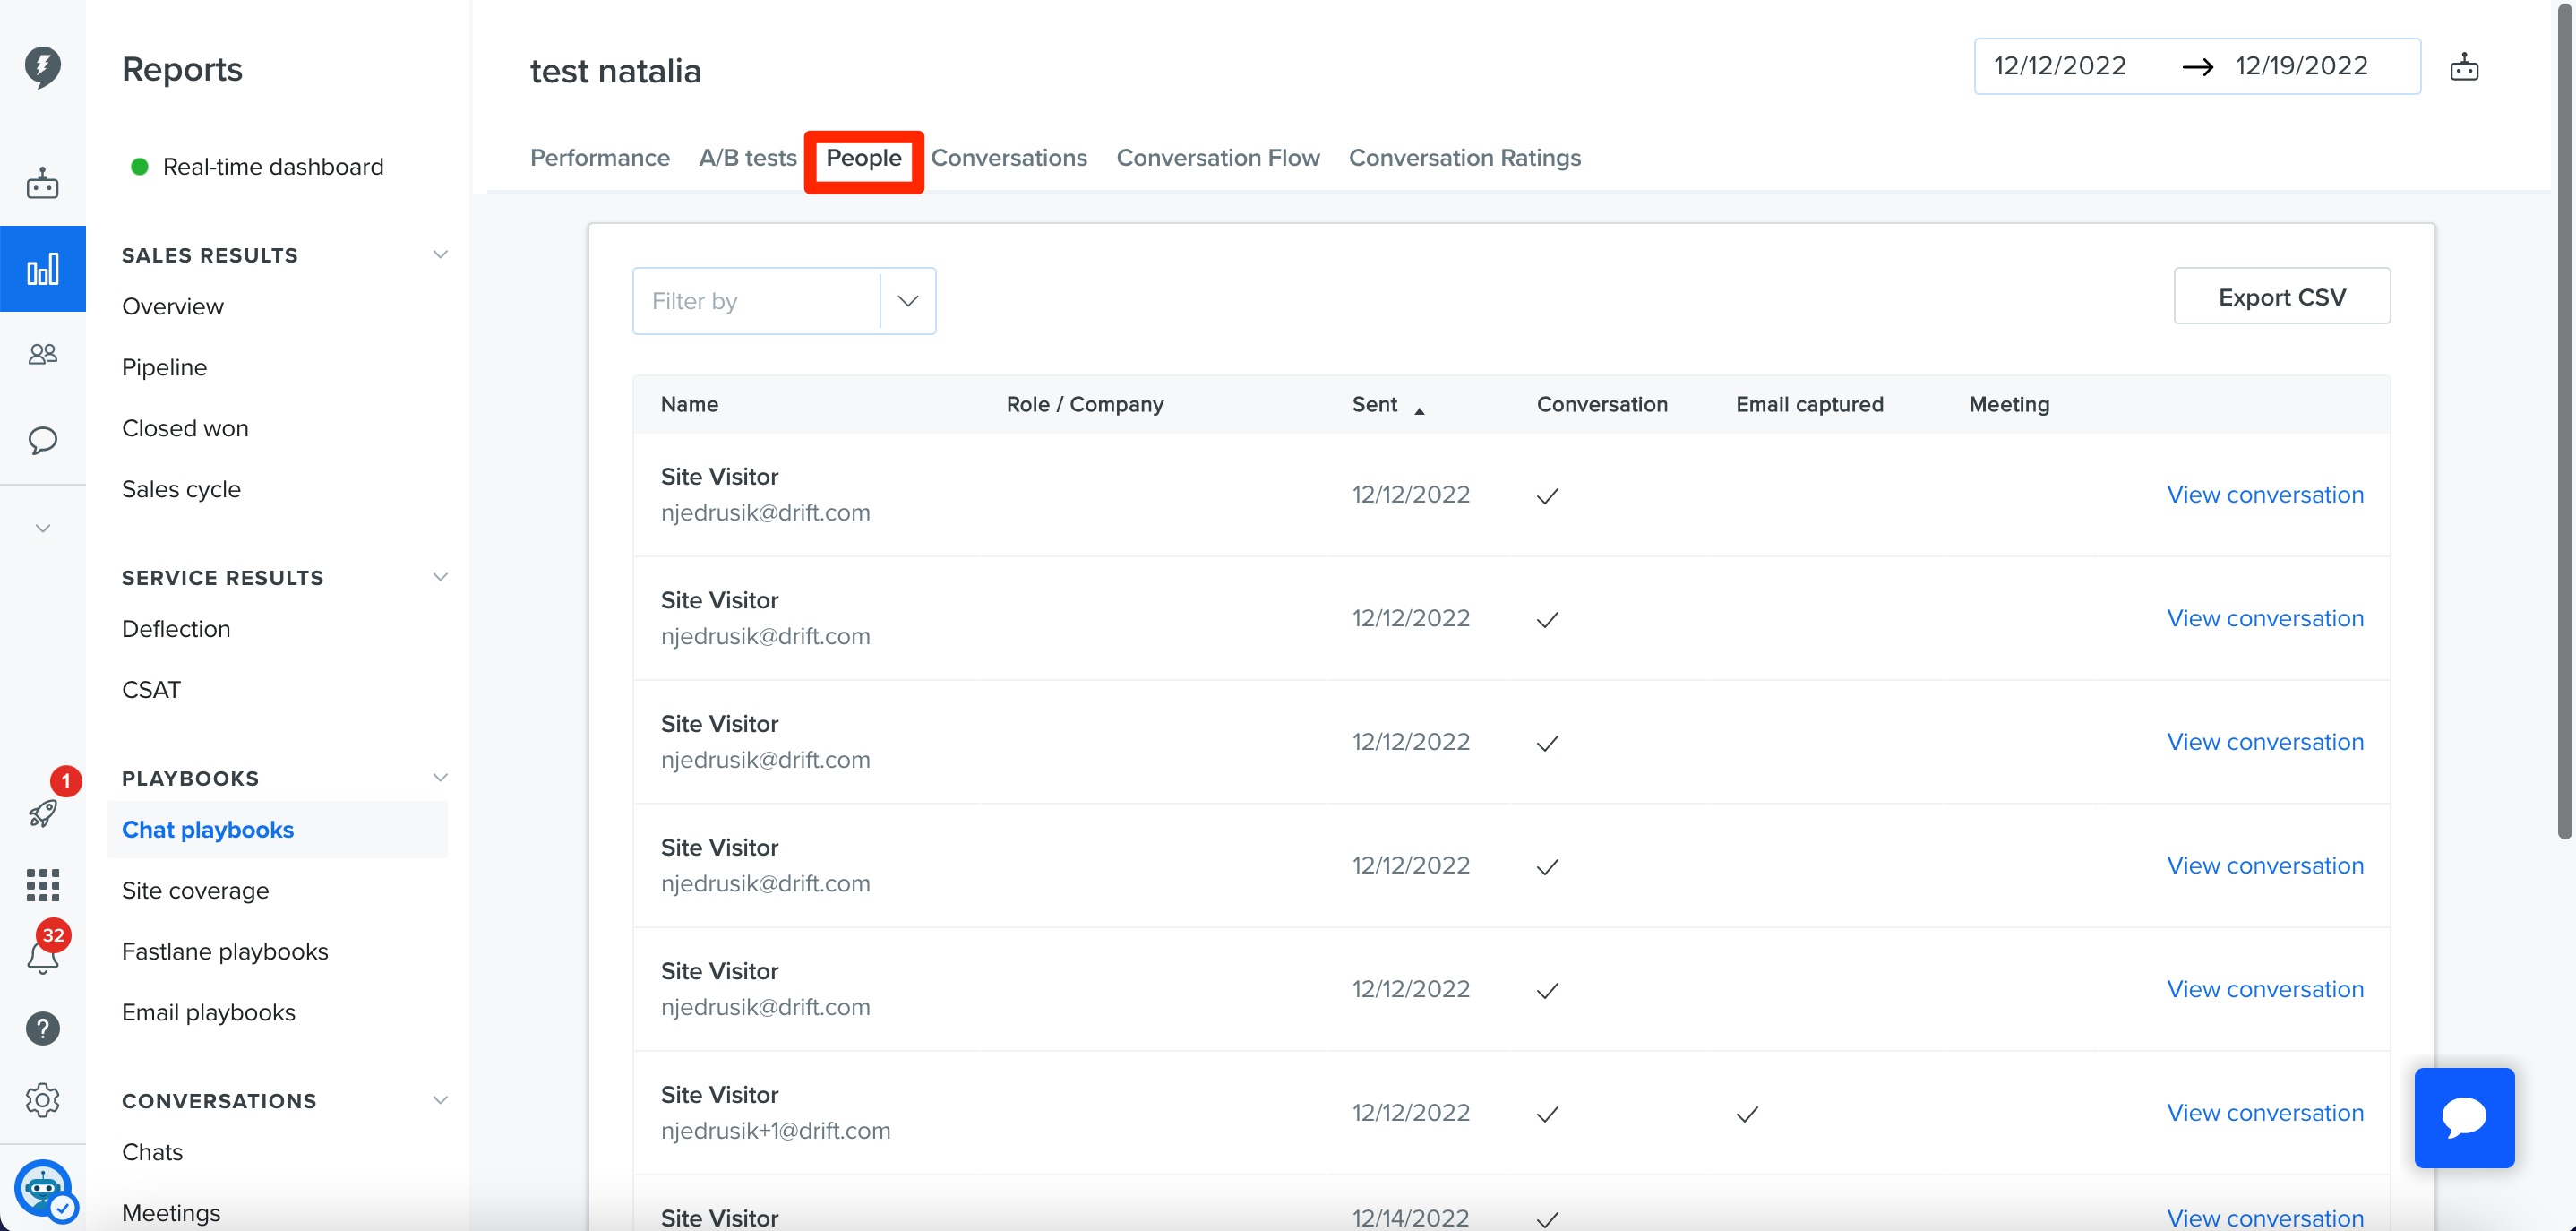Open the settings gear icon
Screen dimensions: 2576x1231
(x=42, y=1100)
